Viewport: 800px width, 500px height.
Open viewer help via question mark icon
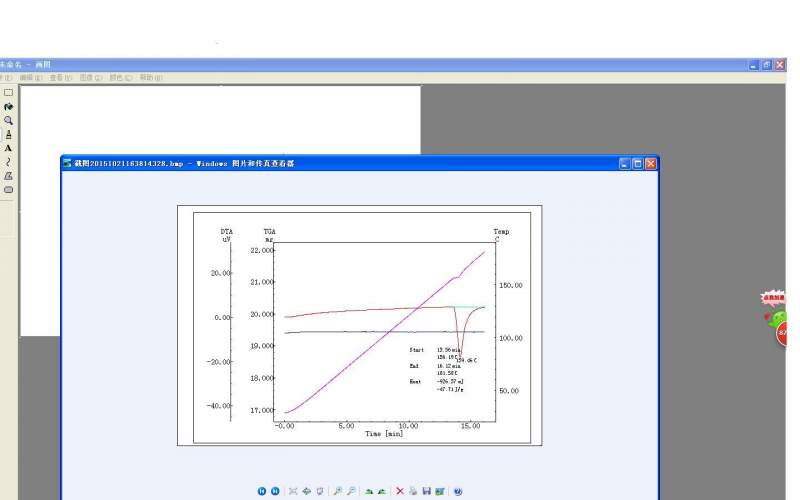[458, 491]
